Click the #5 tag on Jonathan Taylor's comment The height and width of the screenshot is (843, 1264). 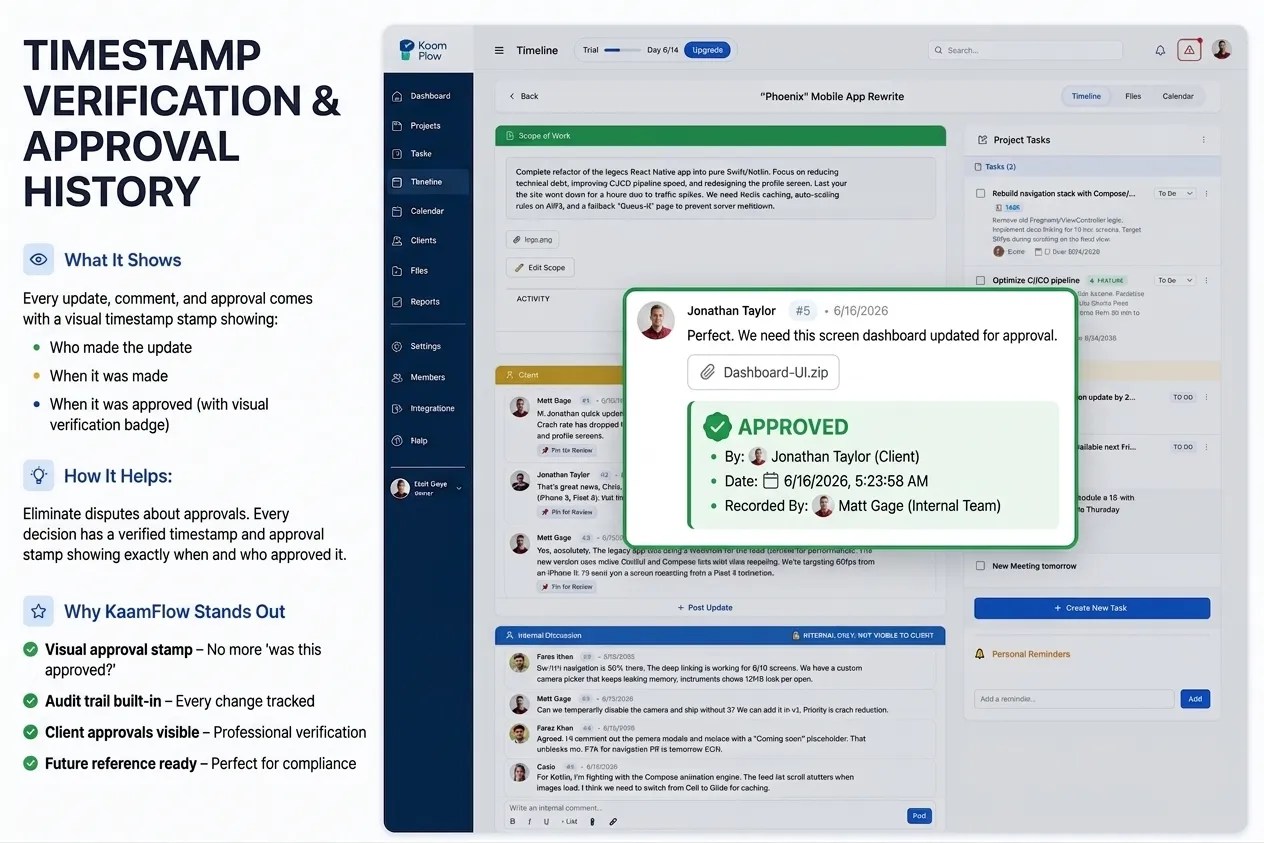click(802, 311)
